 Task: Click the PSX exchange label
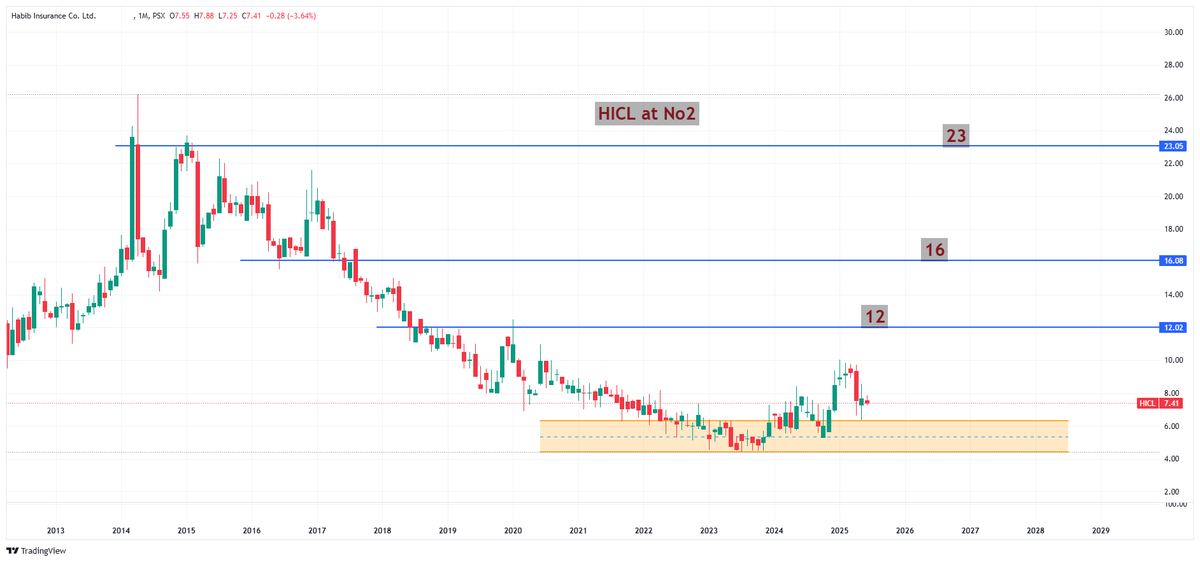coord(158,16)
